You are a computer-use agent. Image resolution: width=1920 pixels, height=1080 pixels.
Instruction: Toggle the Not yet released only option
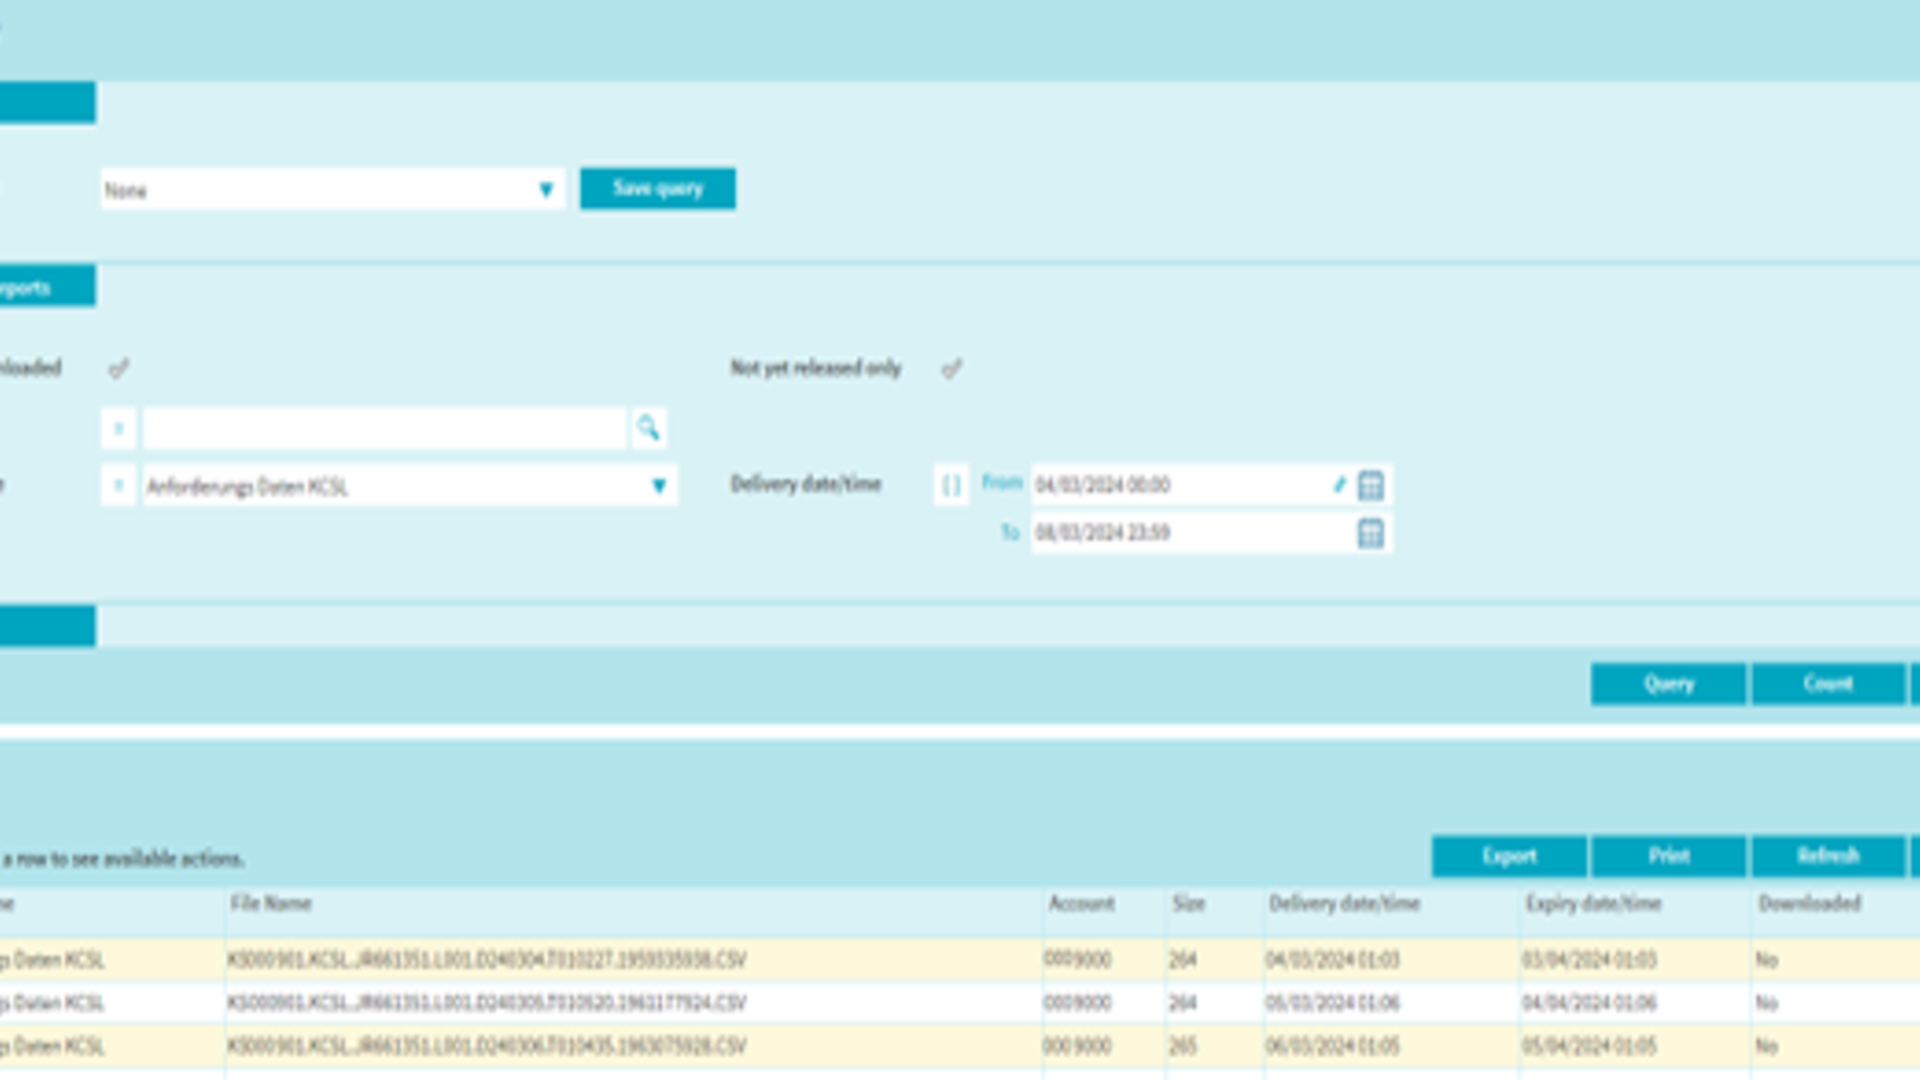tap(951, 369)
